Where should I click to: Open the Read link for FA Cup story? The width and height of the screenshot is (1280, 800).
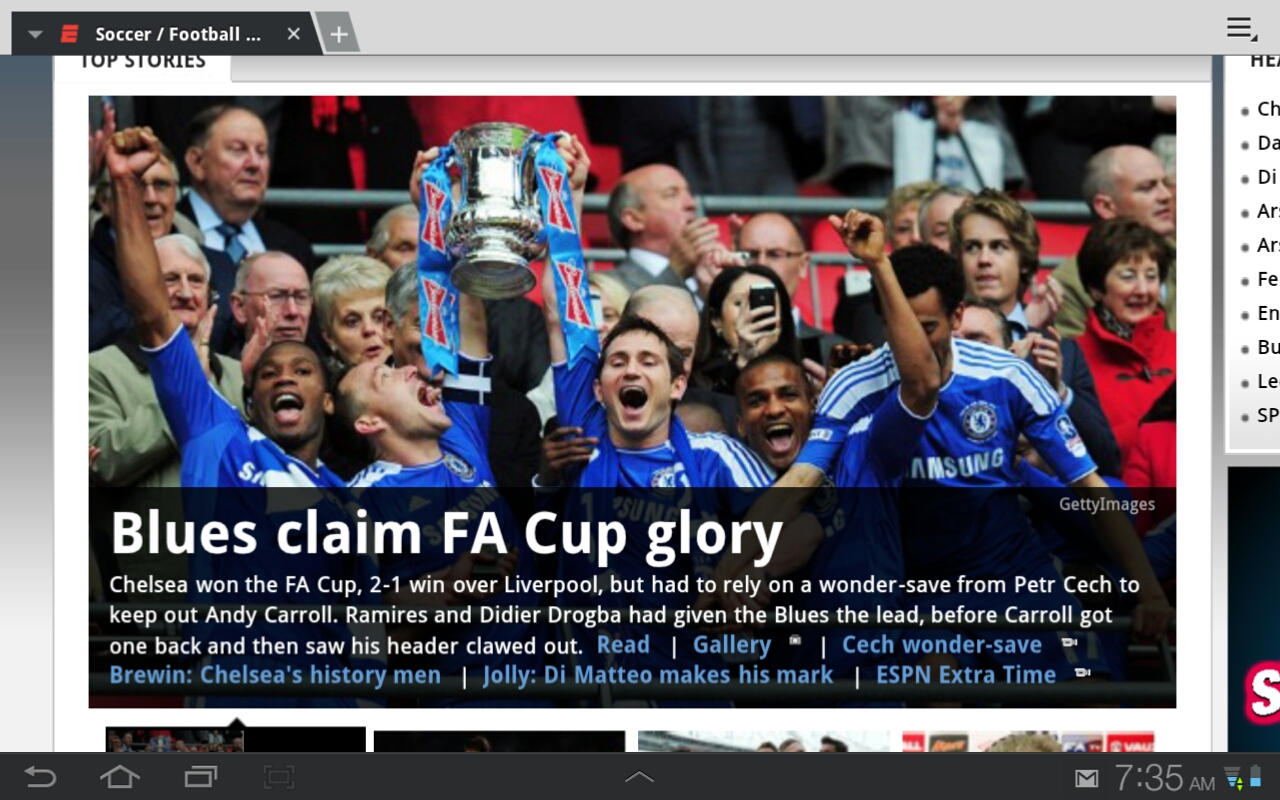point(623,645)
